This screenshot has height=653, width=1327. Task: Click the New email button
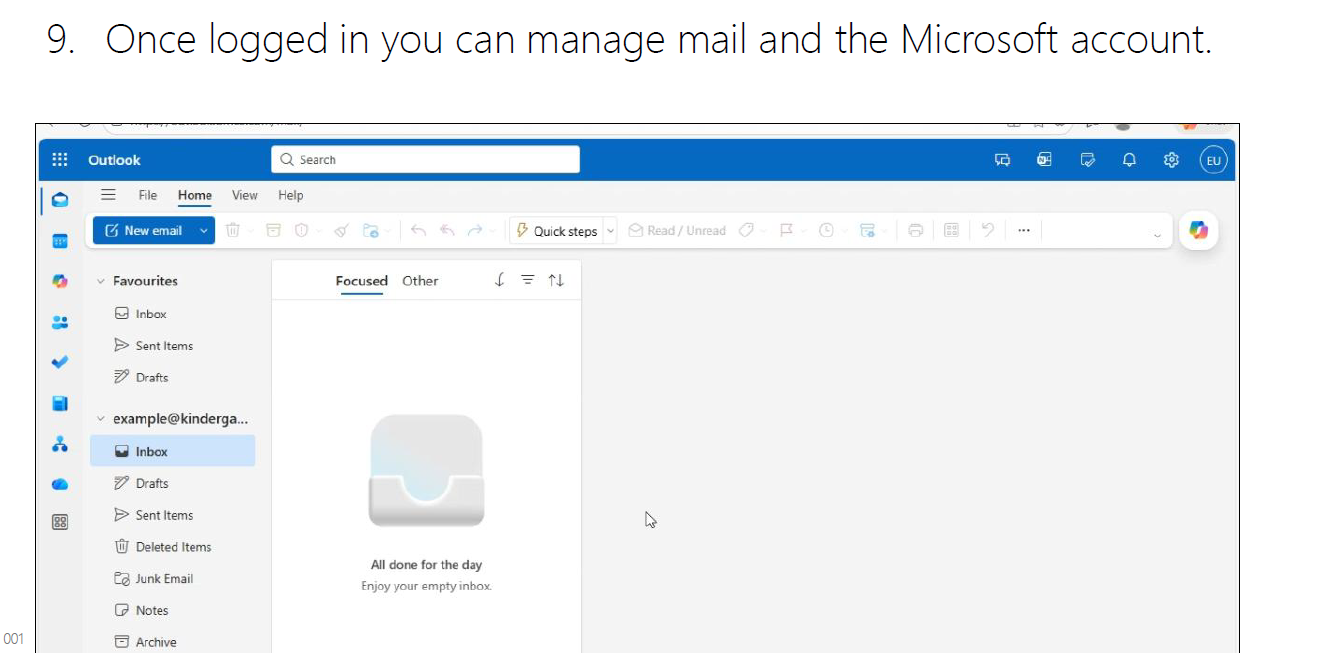[144, 230]
